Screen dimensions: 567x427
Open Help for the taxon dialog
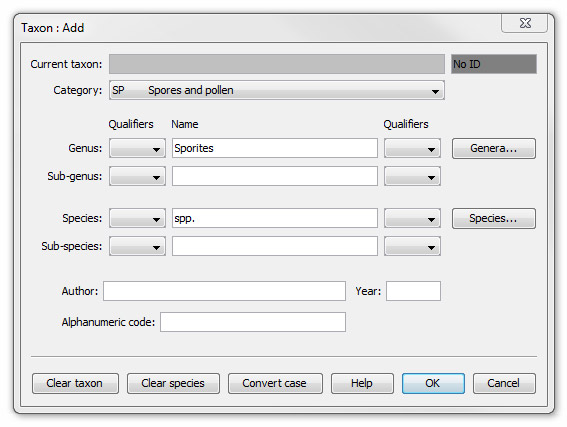tap(362, 383)
